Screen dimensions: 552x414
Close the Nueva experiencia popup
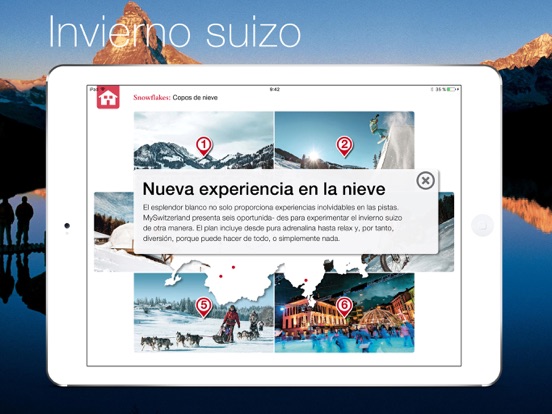(425, 181)
